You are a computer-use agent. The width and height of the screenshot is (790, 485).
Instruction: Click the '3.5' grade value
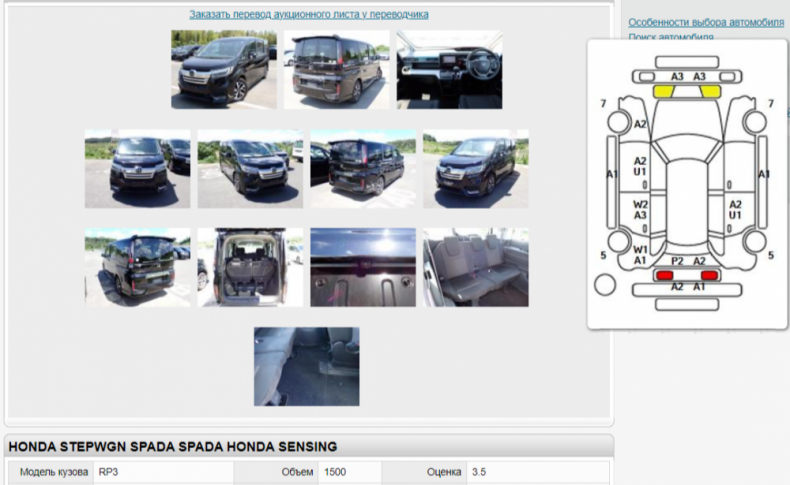coord(479,472)
